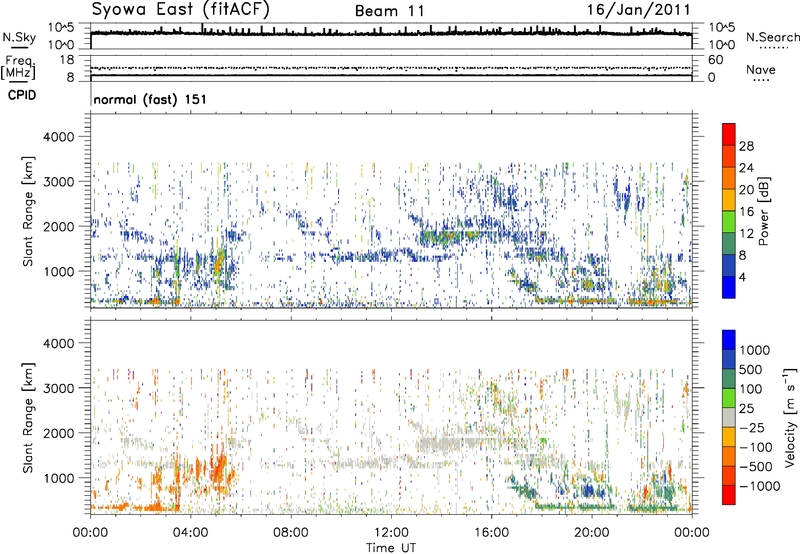
Task: Pick the yellow 16–20 dB power colorbar segment
Action: point(729,200)
